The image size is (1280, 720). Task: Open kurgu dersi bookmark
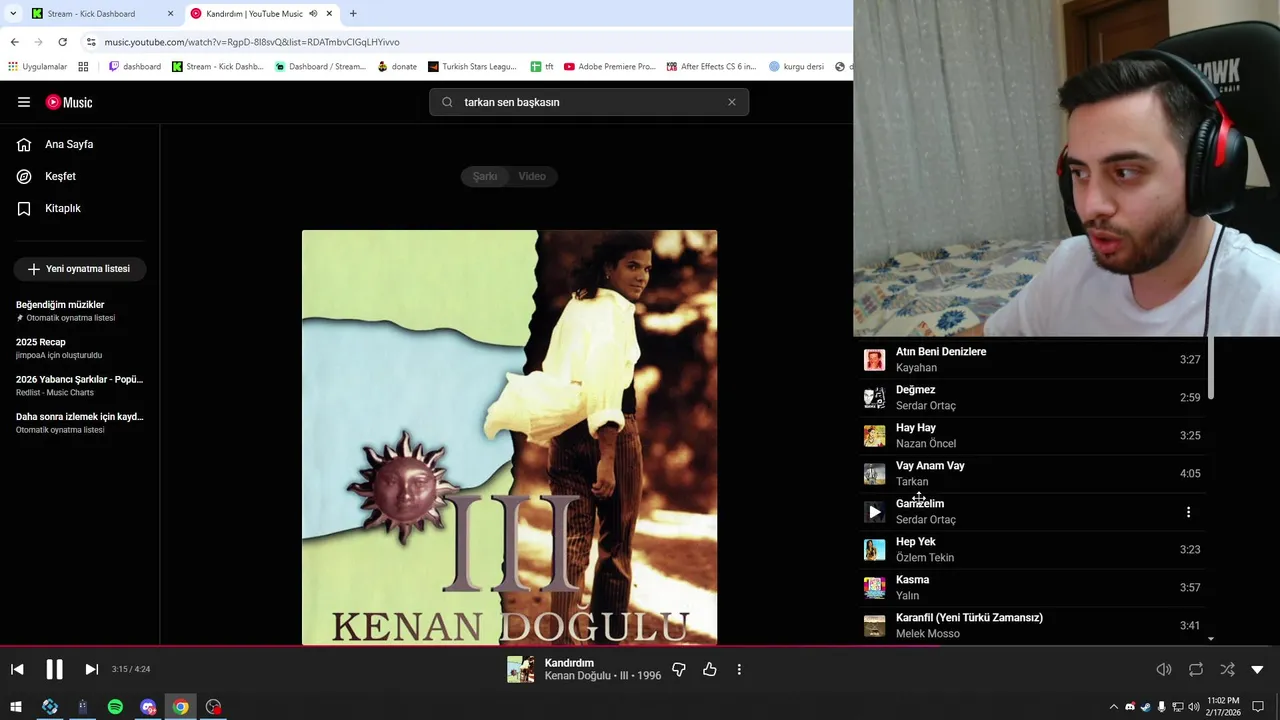[x=796, y=67]
